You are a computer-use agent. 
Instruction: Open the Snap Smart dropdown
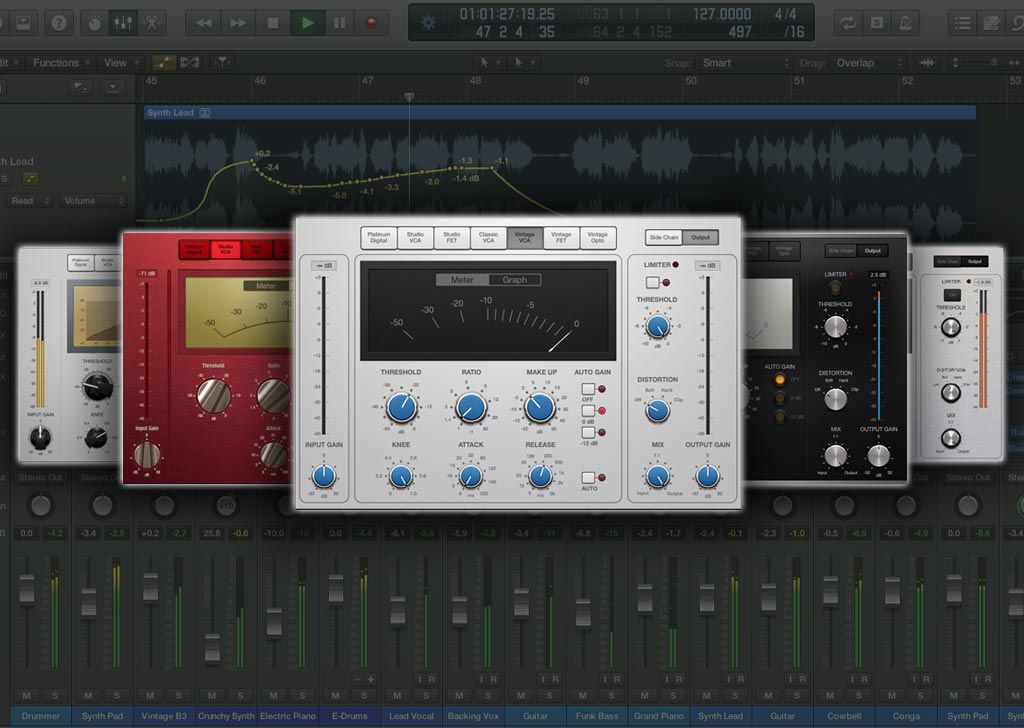tap(744, 63)
